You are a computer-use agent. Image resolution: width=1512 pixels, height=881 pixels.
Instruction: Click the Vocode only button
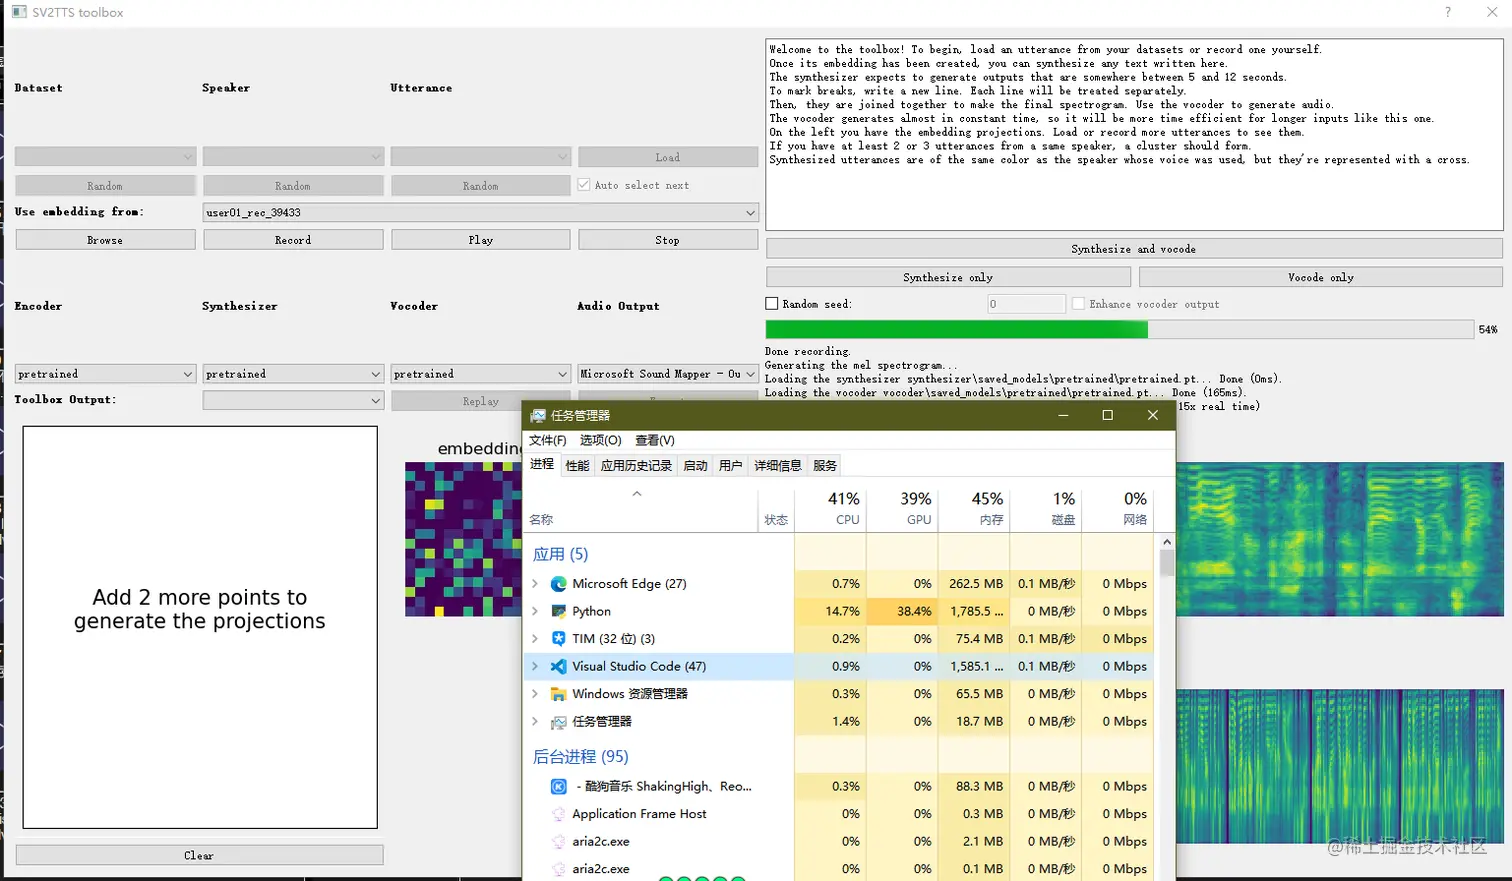(x=1321, y=277)
